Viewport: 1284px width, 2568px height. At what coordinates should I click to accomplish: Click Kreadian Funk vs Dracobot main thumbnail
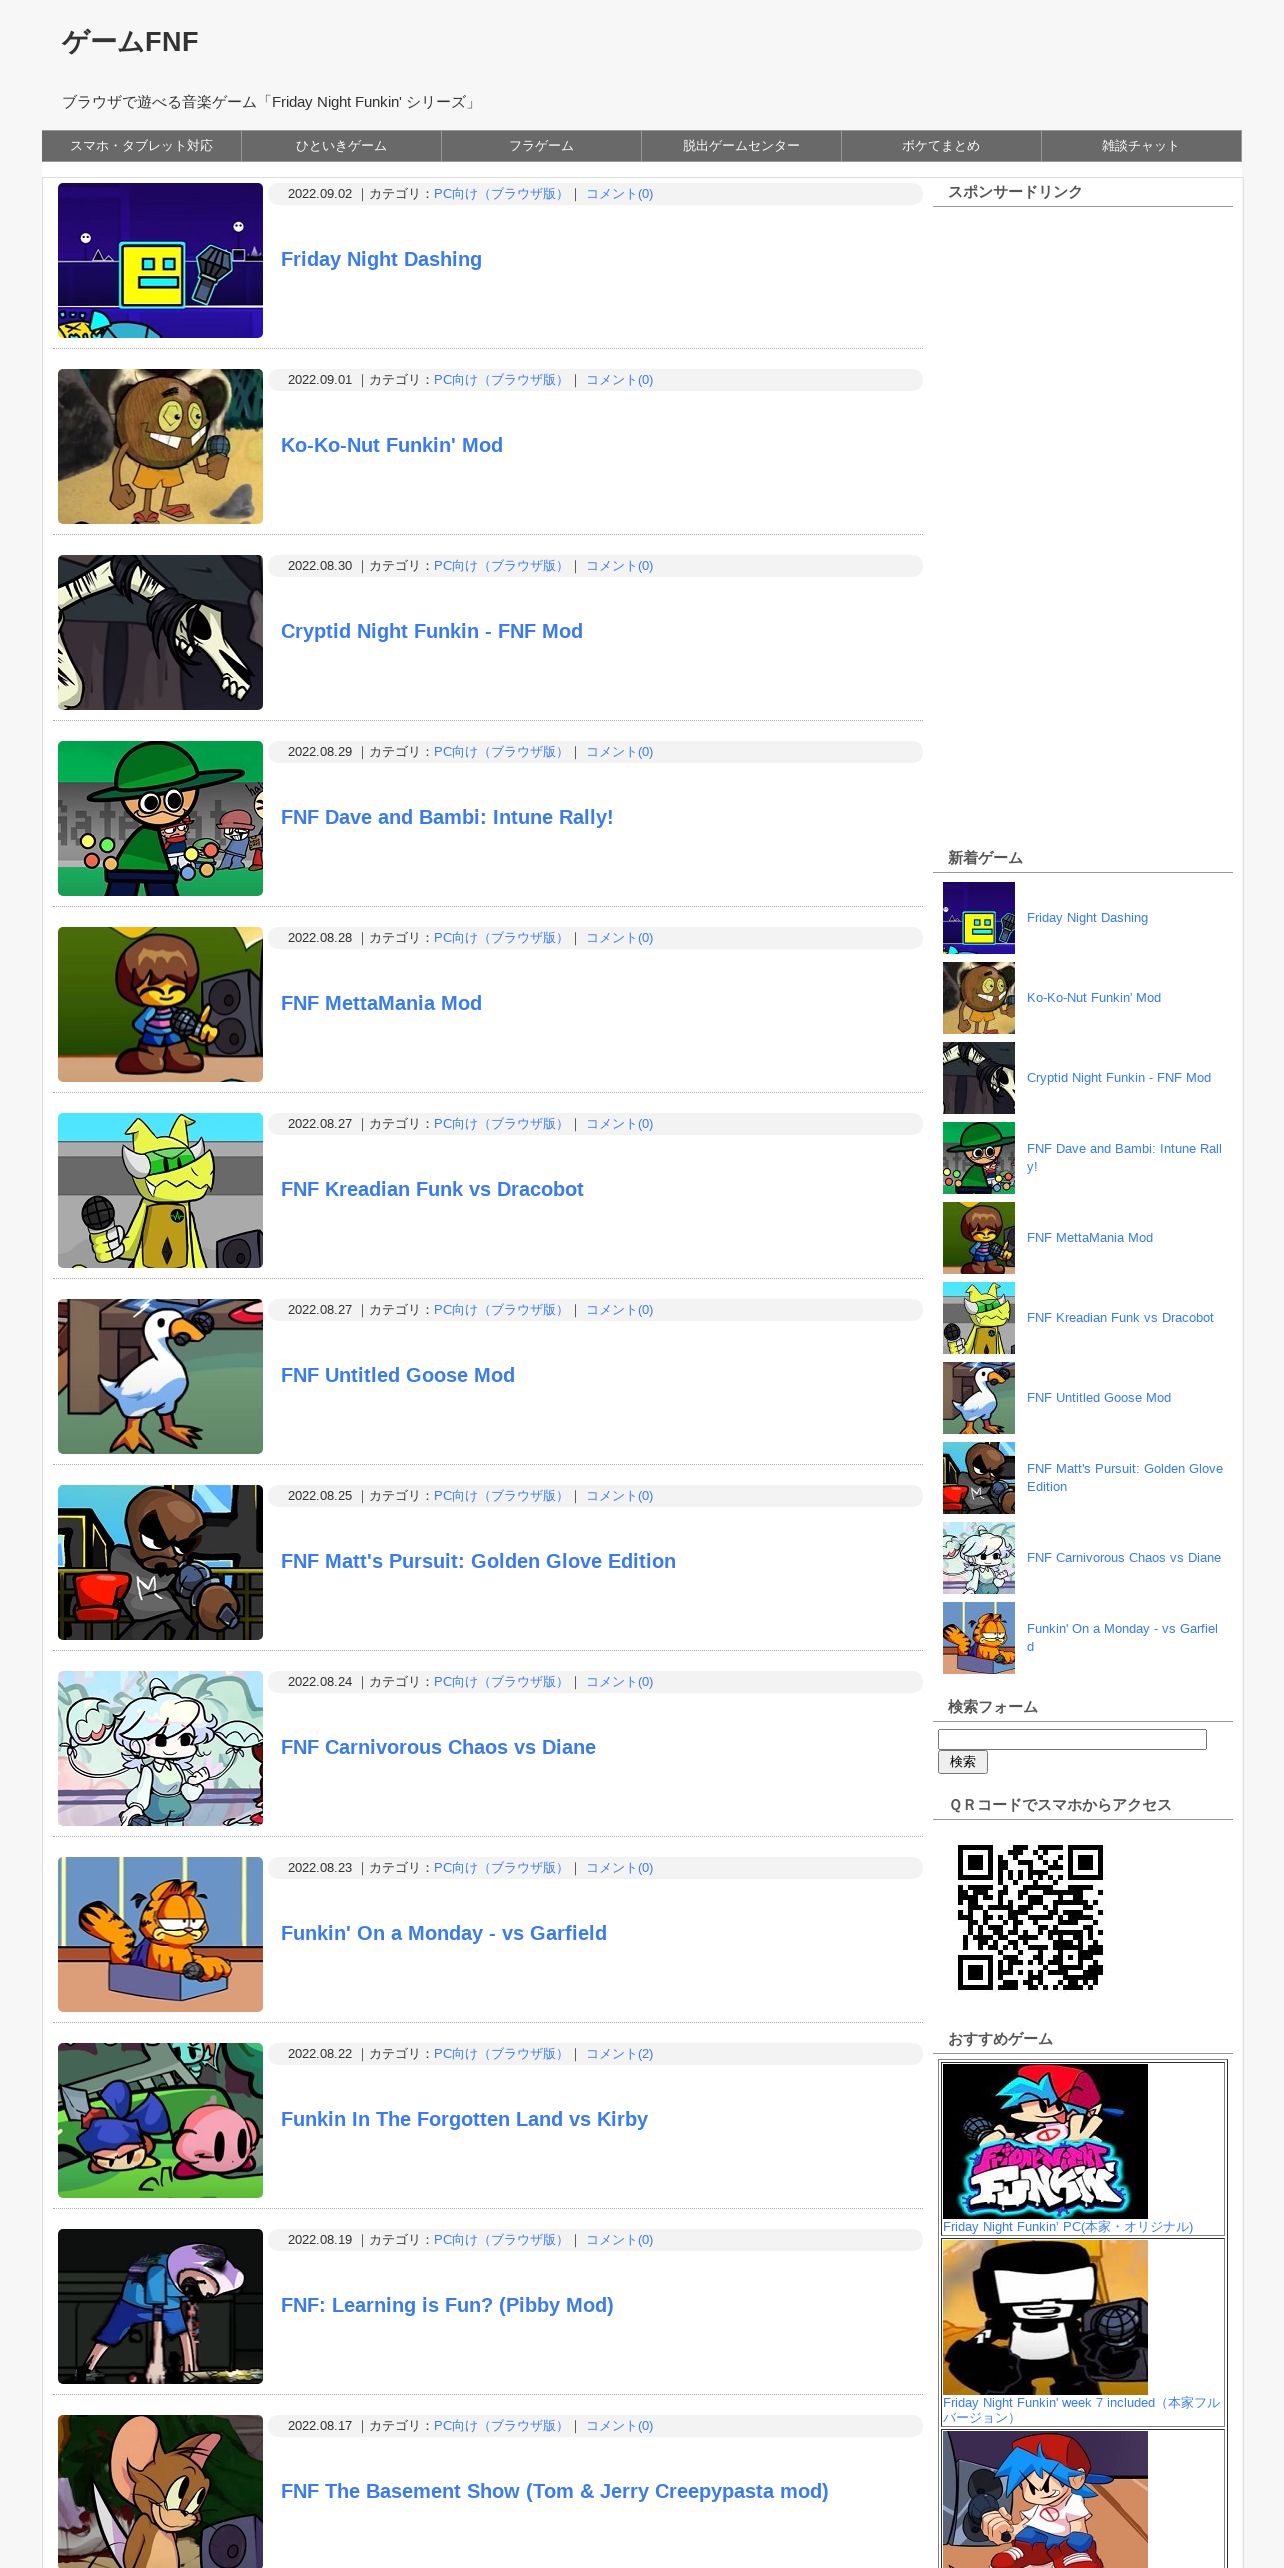tap(160, 1190)
